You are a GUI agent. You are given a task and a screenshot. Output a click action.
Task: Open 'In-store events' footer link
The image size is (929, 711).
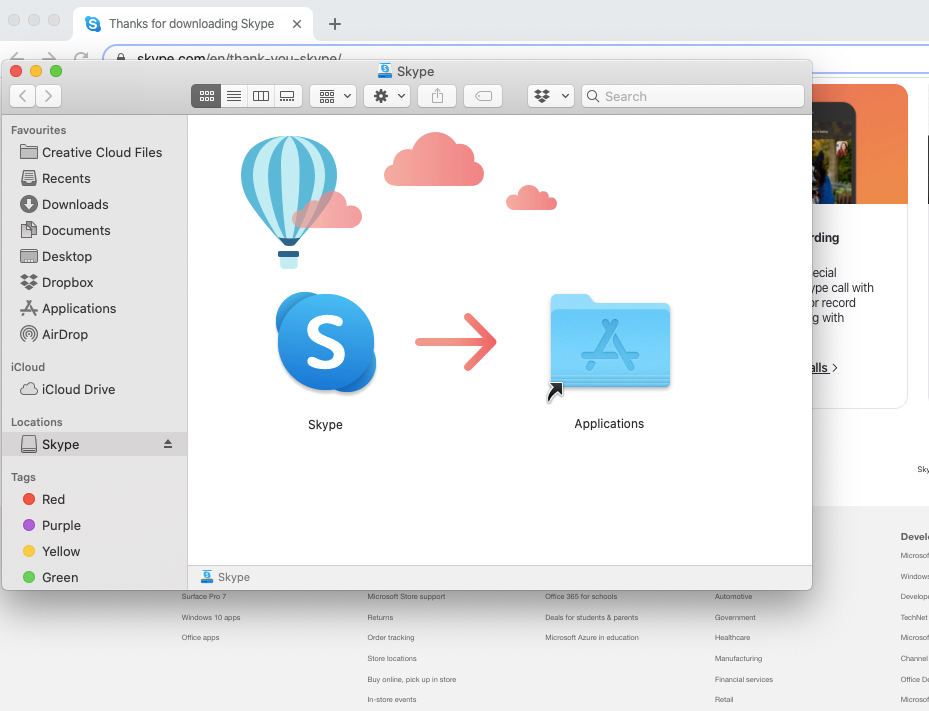coord(392,700)
